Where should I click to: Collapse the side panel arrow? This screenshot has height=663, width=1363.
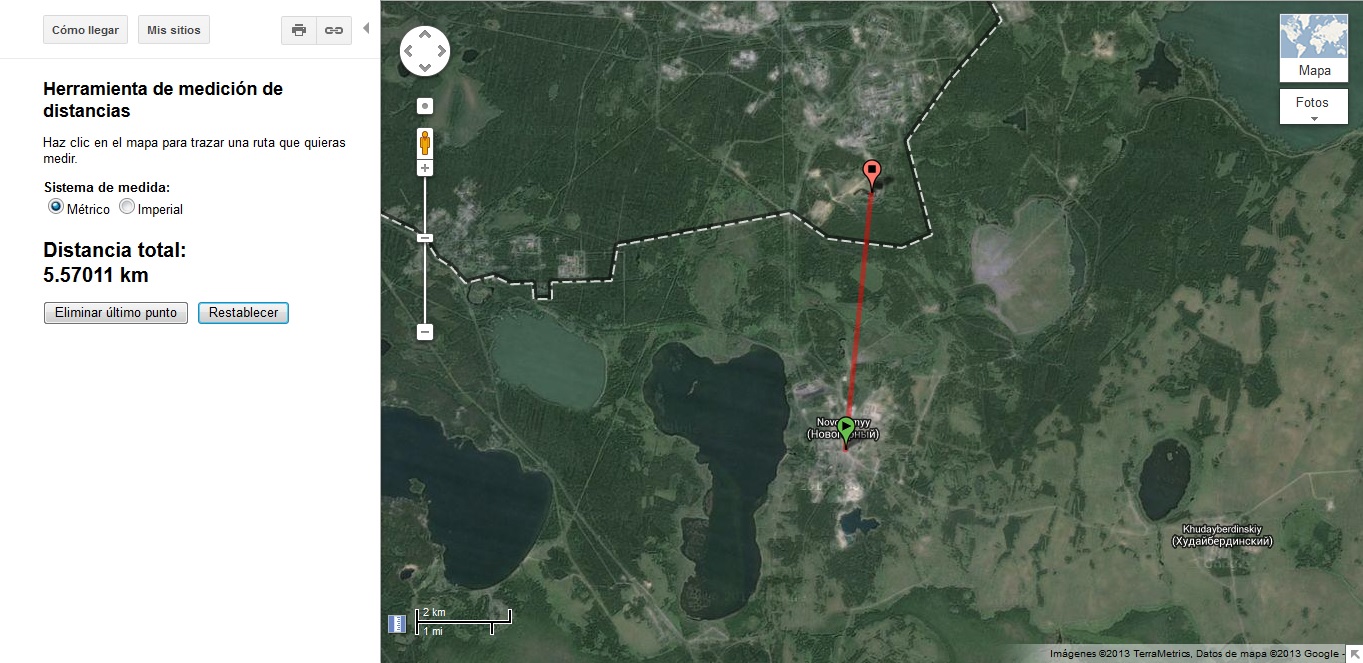click(366, 28)
